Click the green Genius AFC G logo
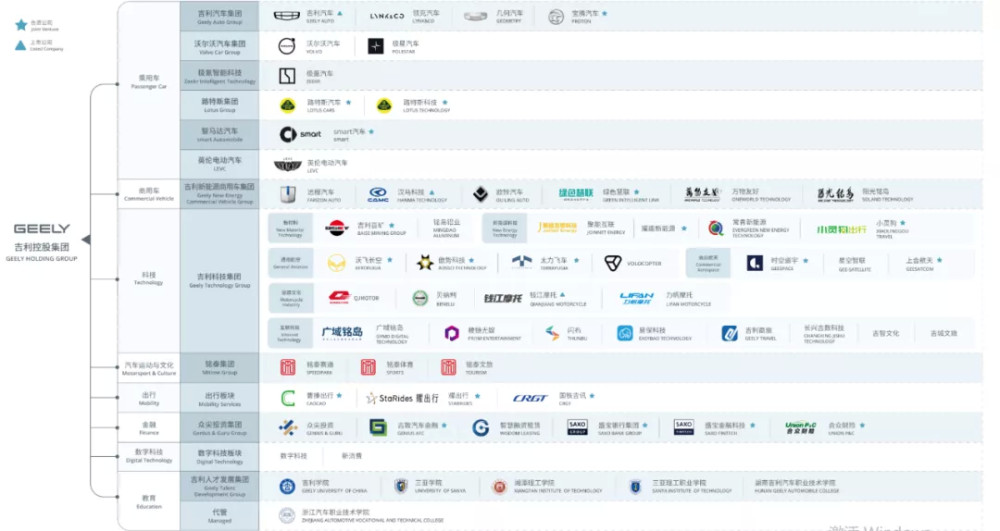Viewport: 1000px width, 531px height. (378, 428)
